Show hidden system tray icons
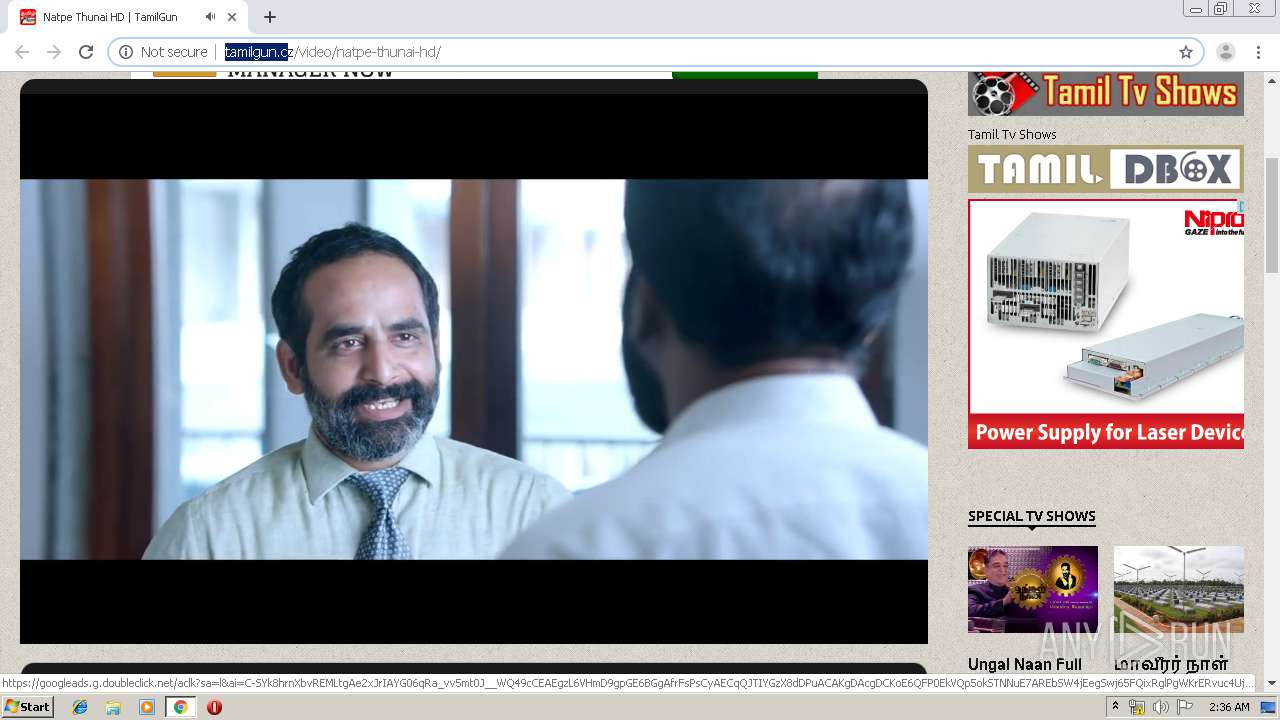The height and width of the screenshot is (720, 1280). (x=1115, y=707)
